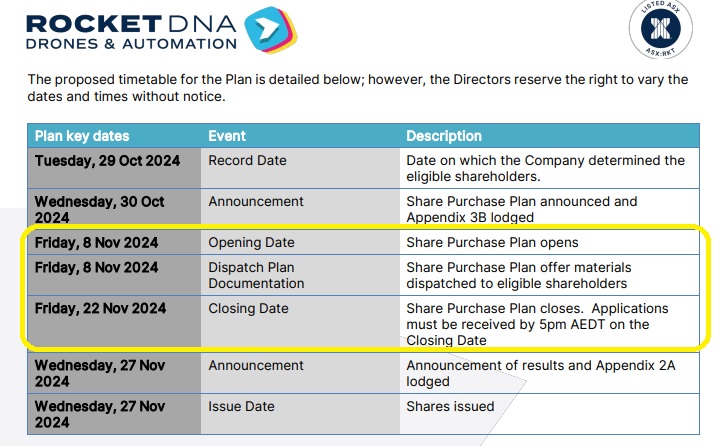Click the 'DRONES & AUTOMATION' tagline text
Screen dimensions: 717x446
click(x=131, y=44)
